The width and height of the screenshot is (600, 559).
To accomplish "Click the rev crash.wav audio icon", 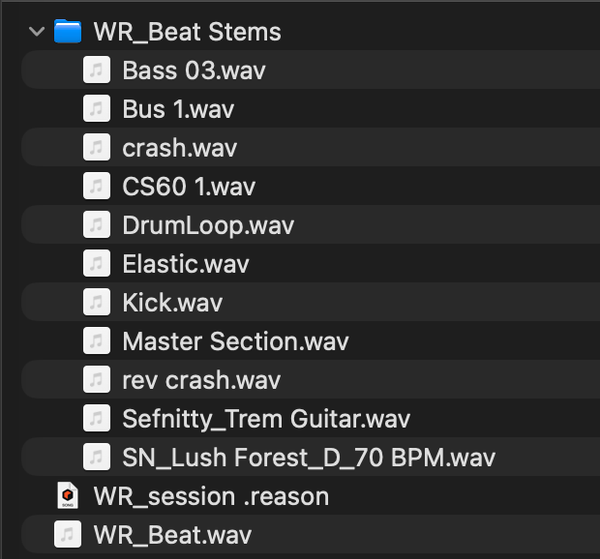I will tap(97, 380).
